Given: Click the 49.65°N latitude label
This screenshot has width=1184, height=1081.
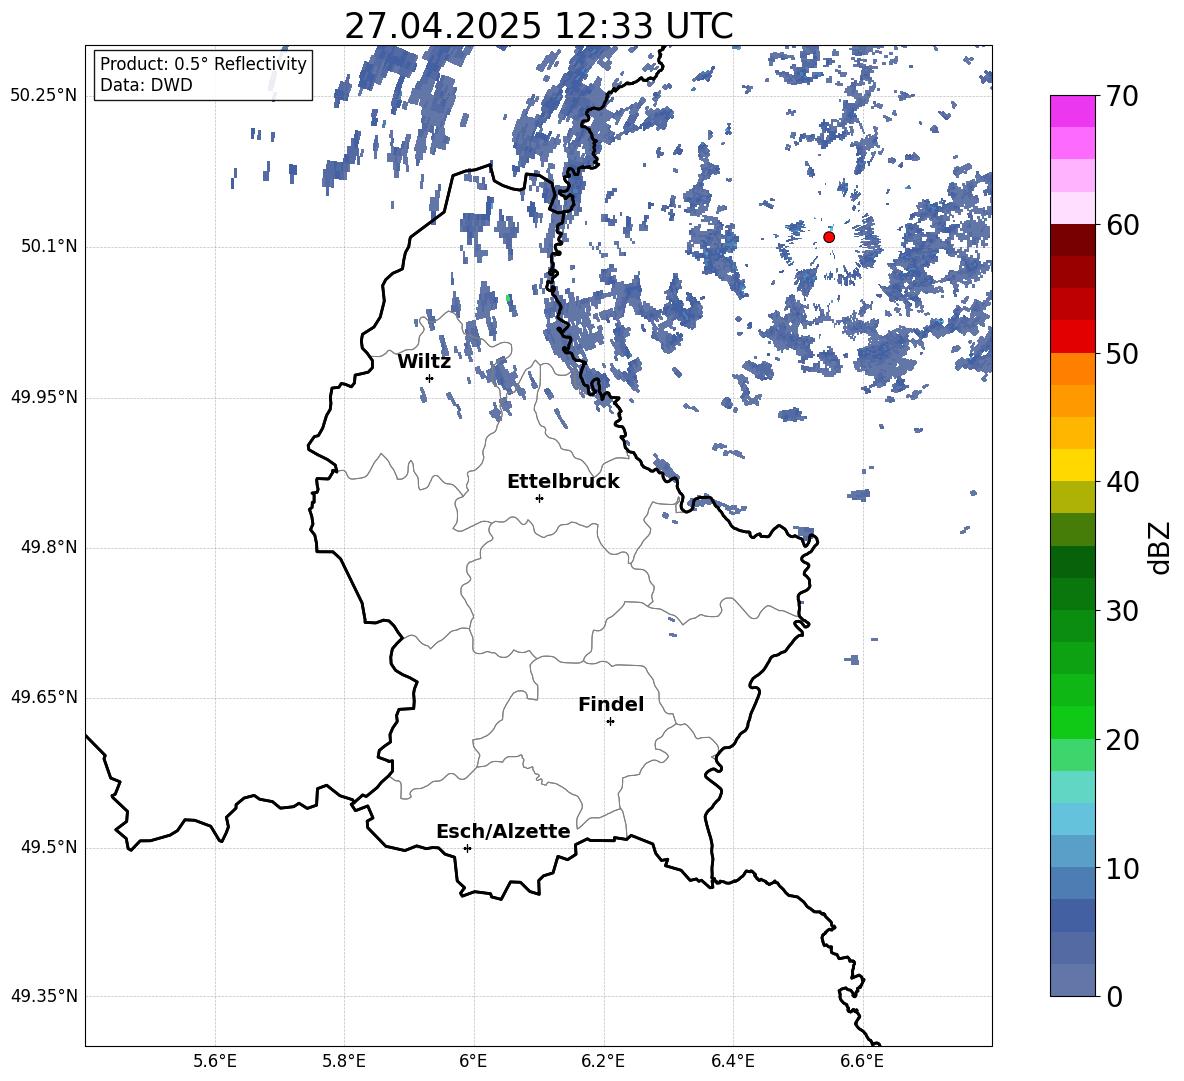Looking at the screenshot, I should (44, 697).
